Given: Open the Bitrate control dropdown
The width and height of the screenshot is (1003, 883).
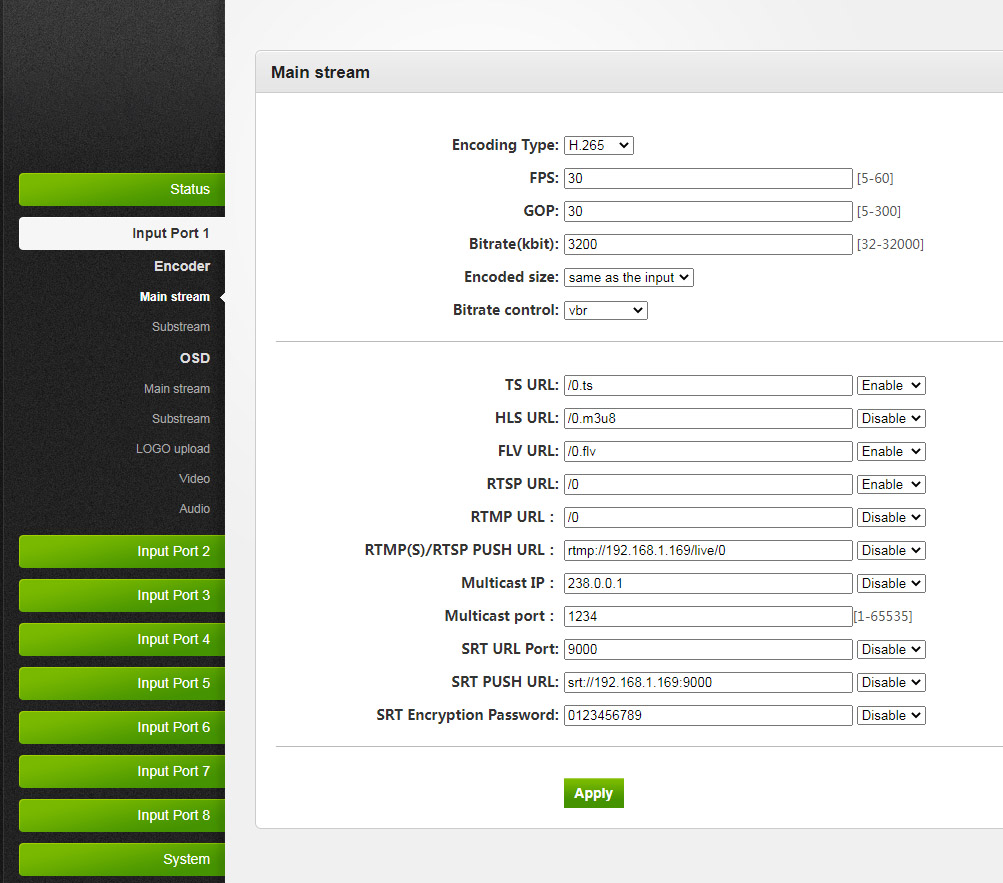Looking at the screenshot, I should click(605, 310).
